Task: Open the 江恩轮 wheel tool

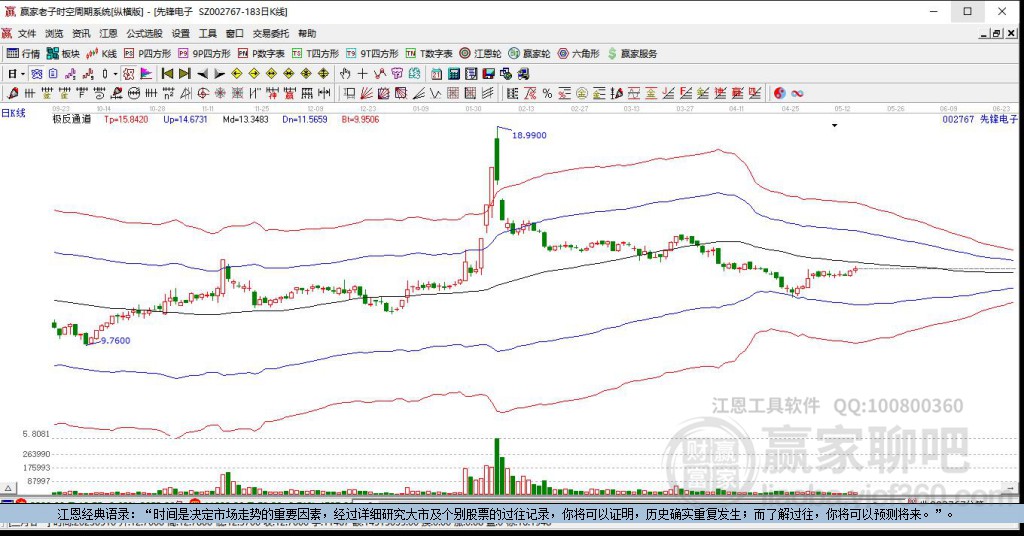Action: 480,54
